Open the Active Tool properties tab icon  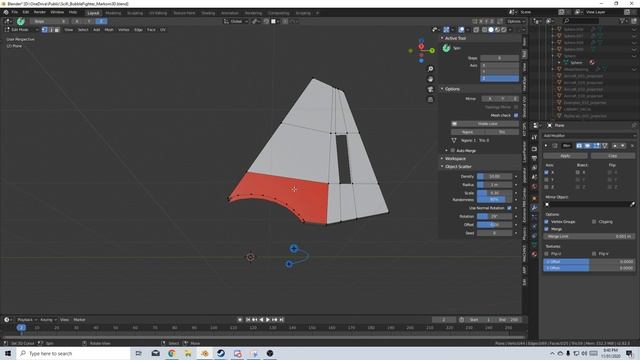[534, 138]
